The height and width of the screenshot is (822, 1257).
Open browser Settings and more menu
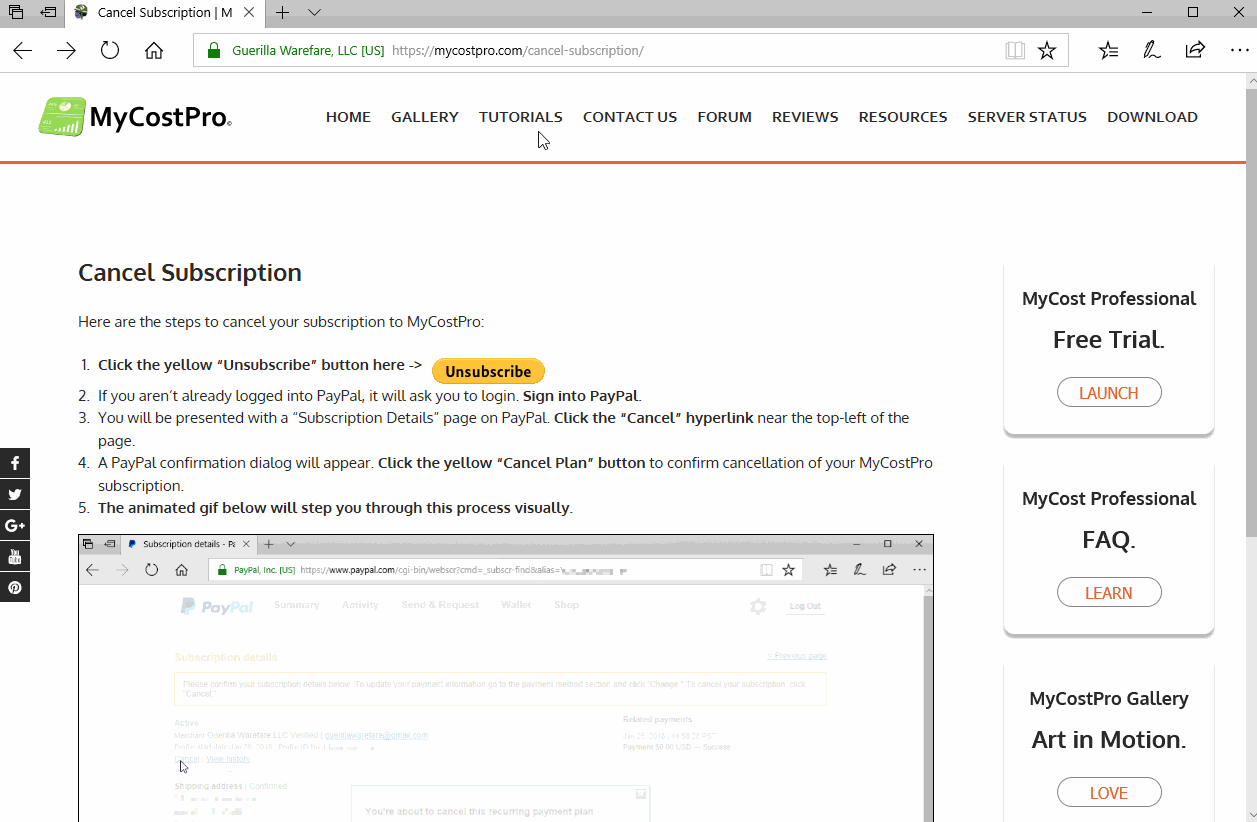pos(1238,50)
